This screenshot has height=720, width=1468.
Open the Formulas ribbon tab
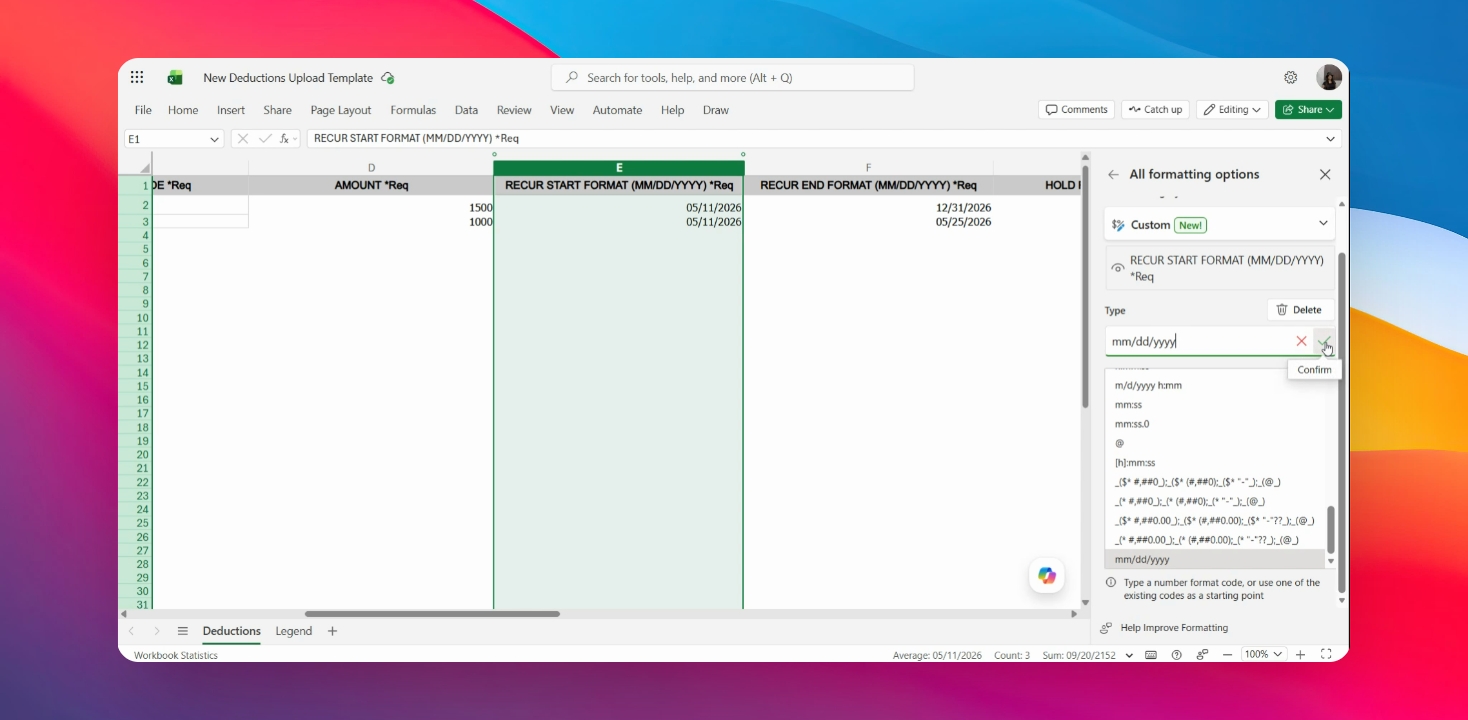(413, 110)
